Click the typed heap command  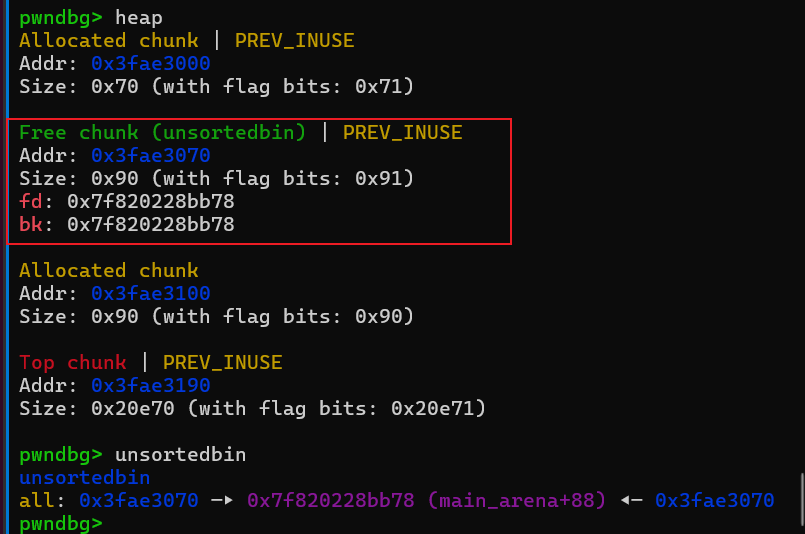coord(138,18)
